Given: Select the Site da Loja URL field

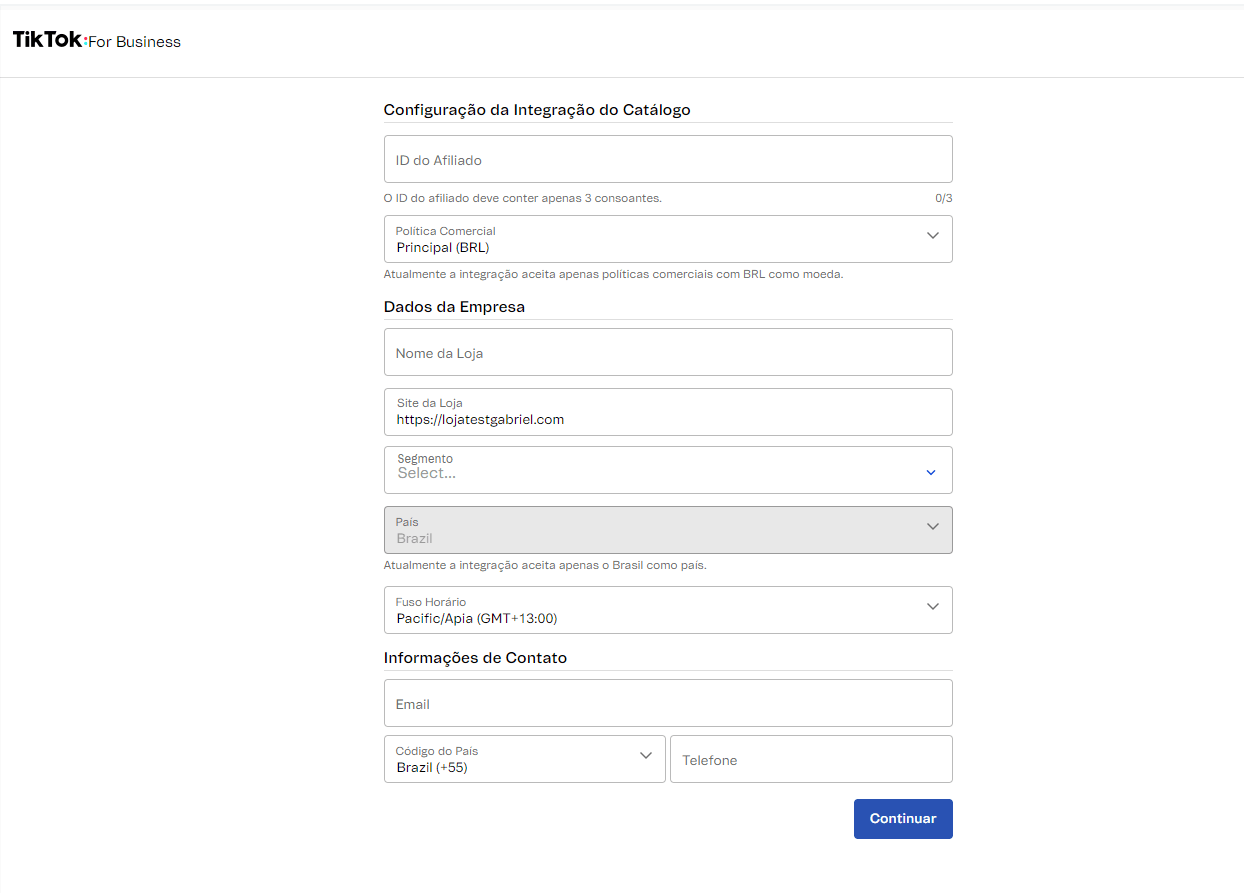Looking at the screenshot, I should 667,419.
